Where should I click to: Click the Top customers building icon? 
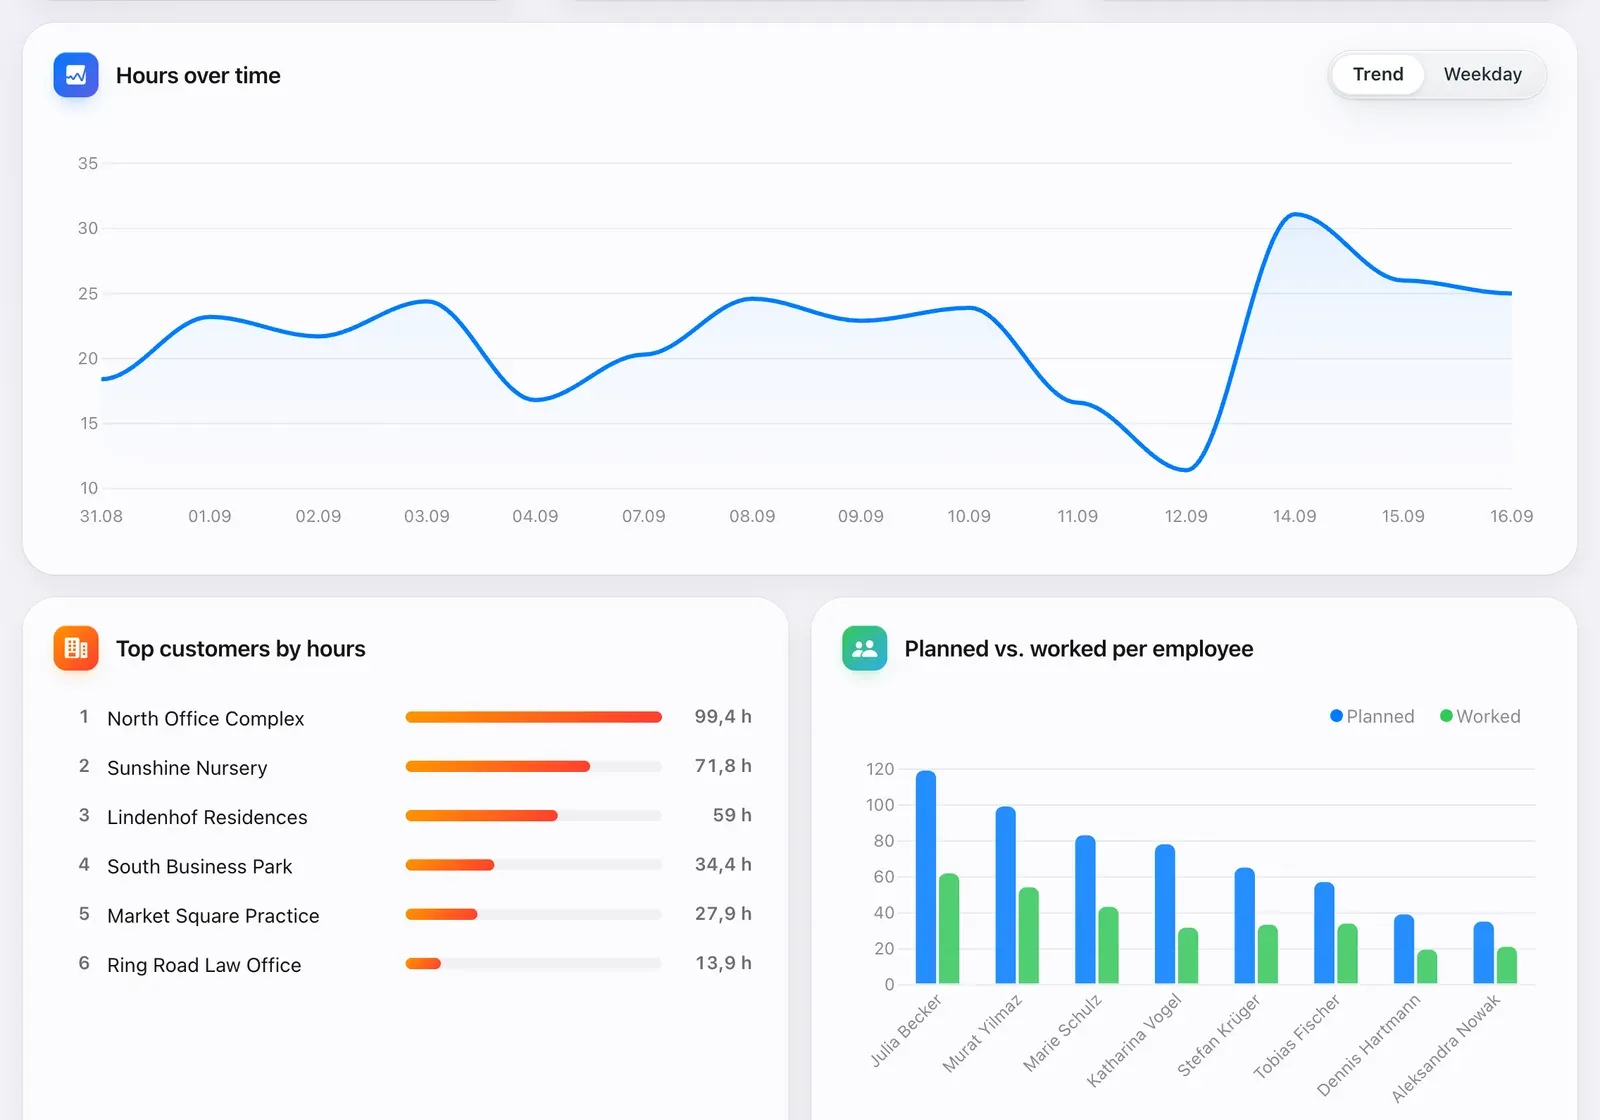point(76,648)
